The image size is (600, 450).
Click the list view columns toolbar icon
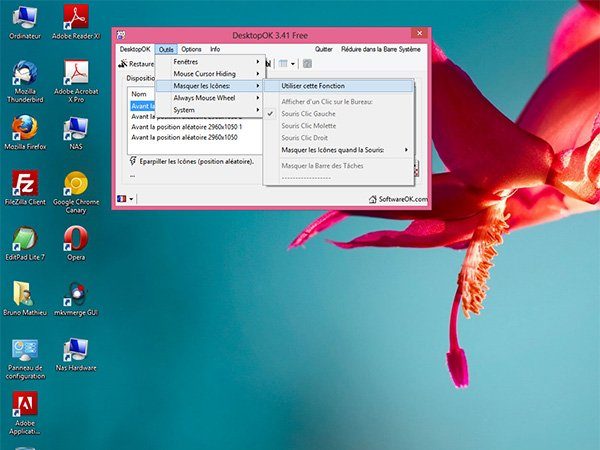coord(283,64)
